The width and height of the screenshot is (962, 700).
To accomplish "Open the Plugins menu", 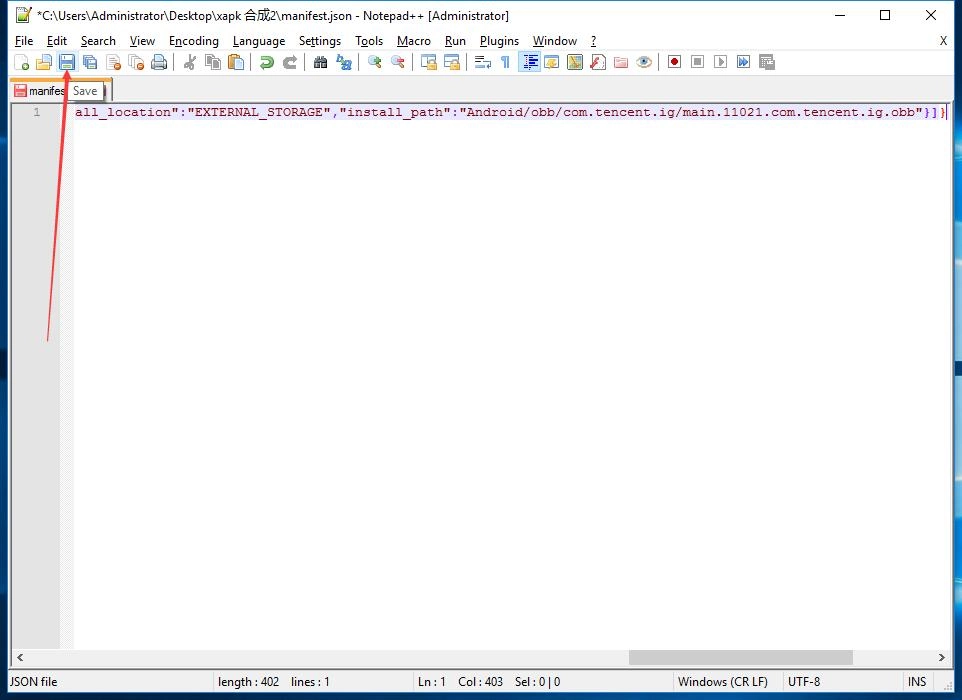I will tap(499, 41).
